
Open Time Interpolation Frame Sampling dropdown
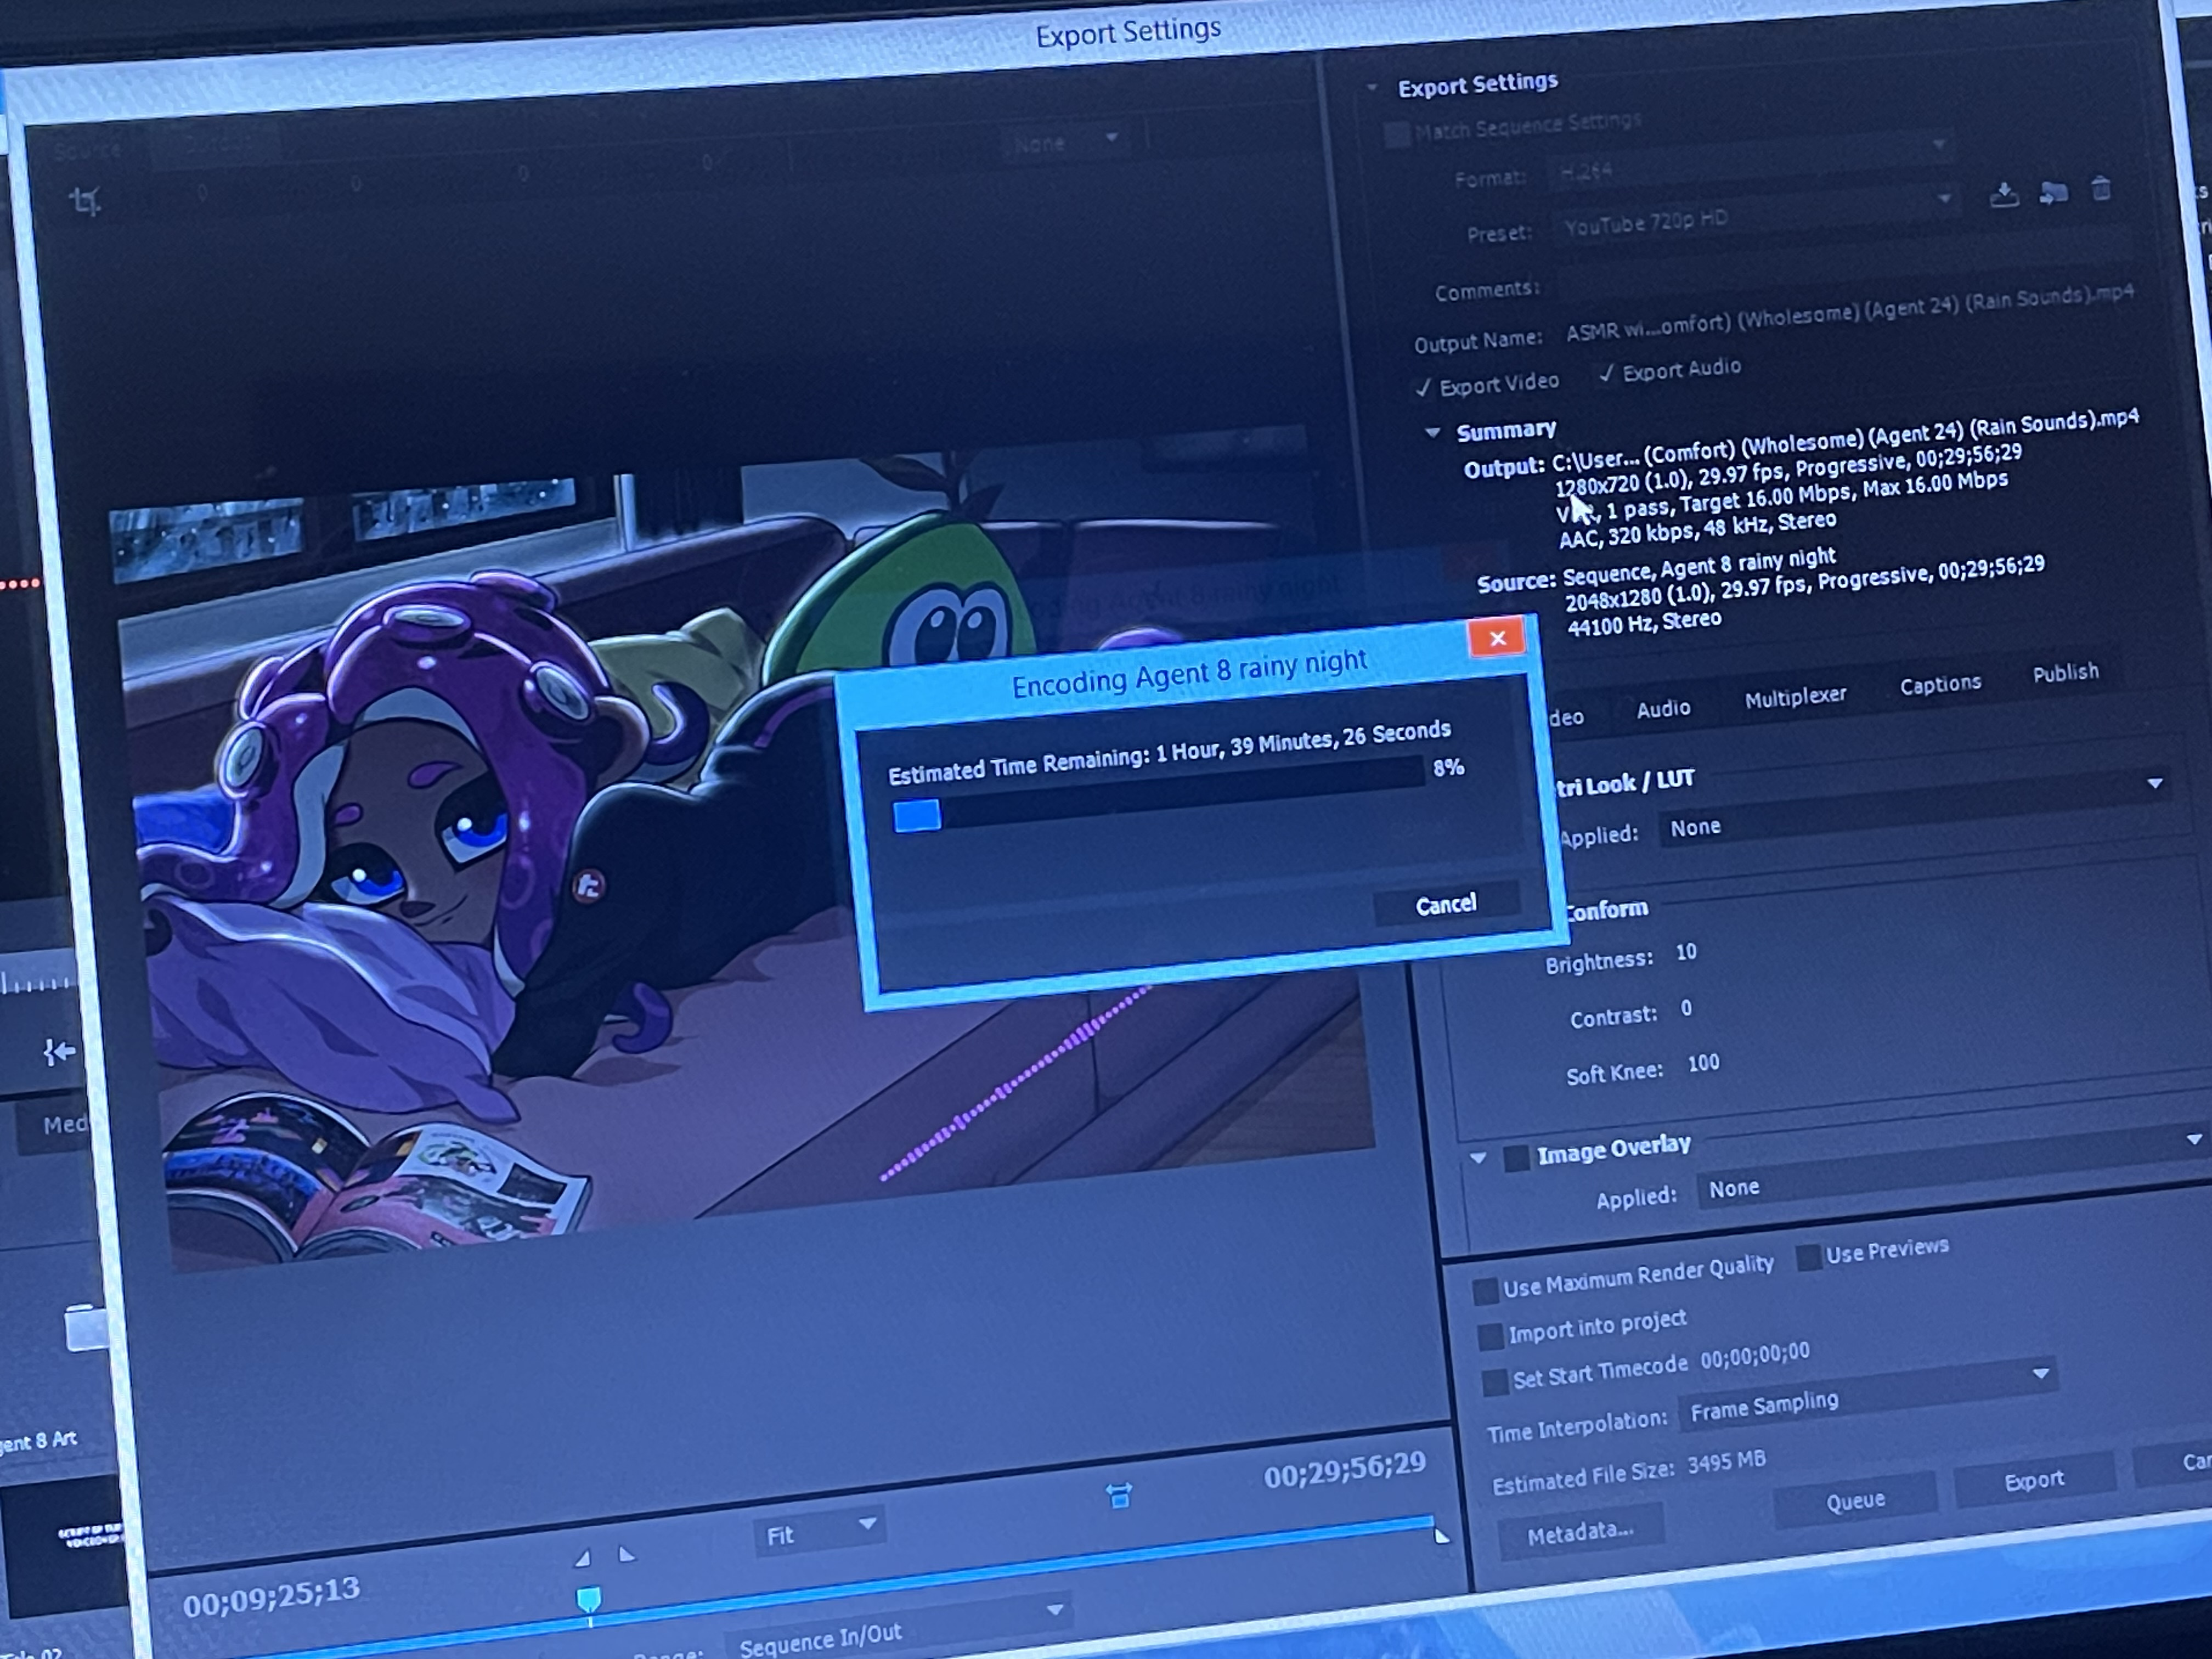pyautogui.click(x=1868, y=1395)
